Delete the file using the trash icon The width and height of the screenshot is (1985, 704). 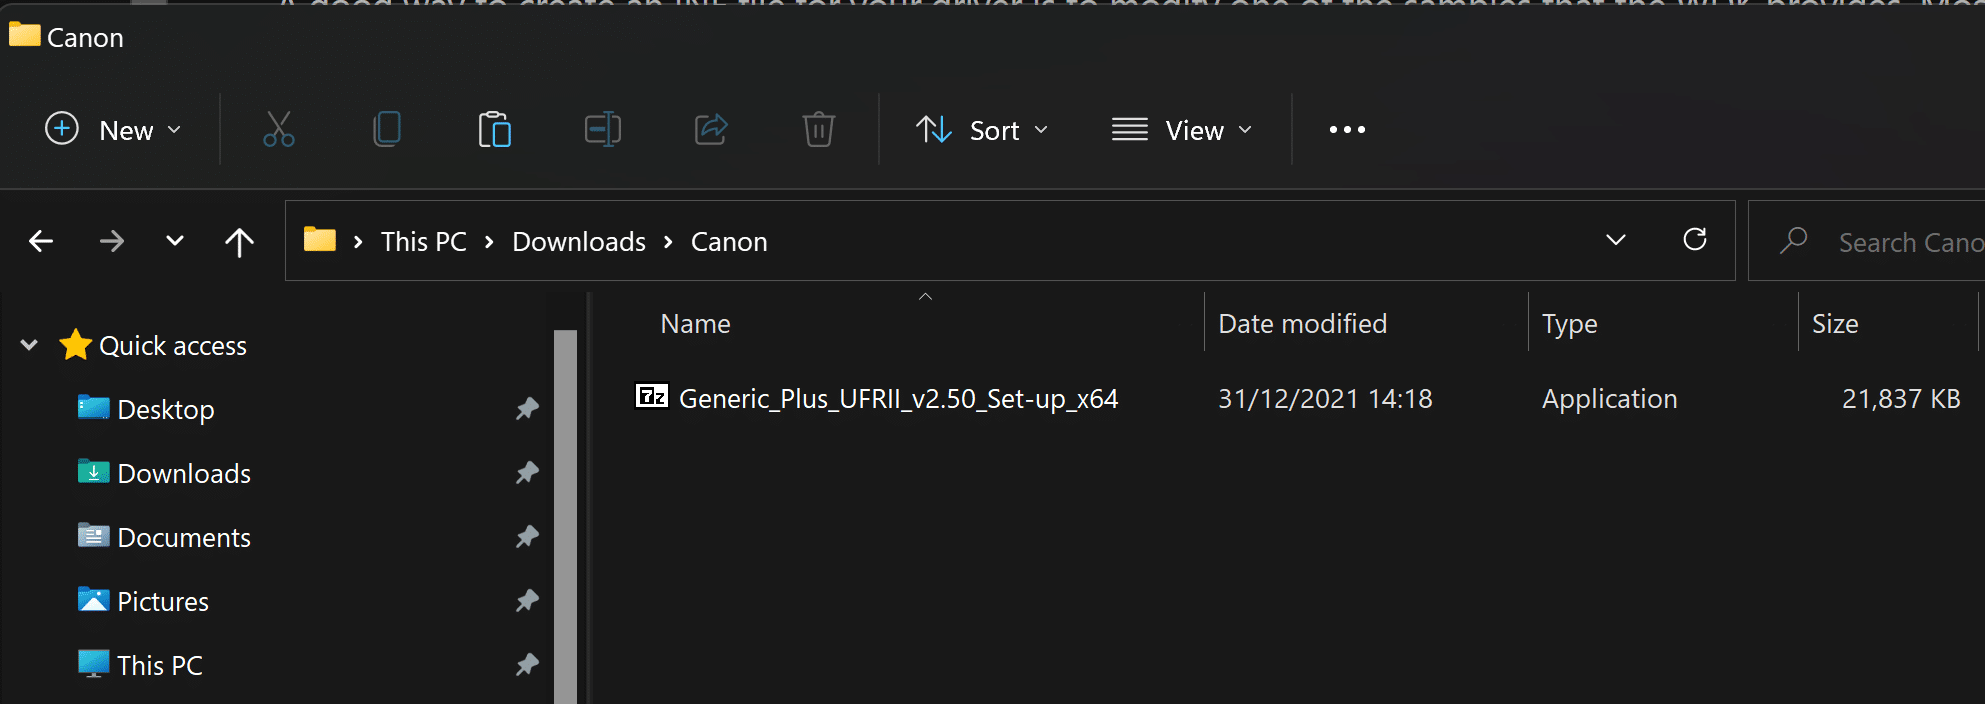(x=818, y=129)
